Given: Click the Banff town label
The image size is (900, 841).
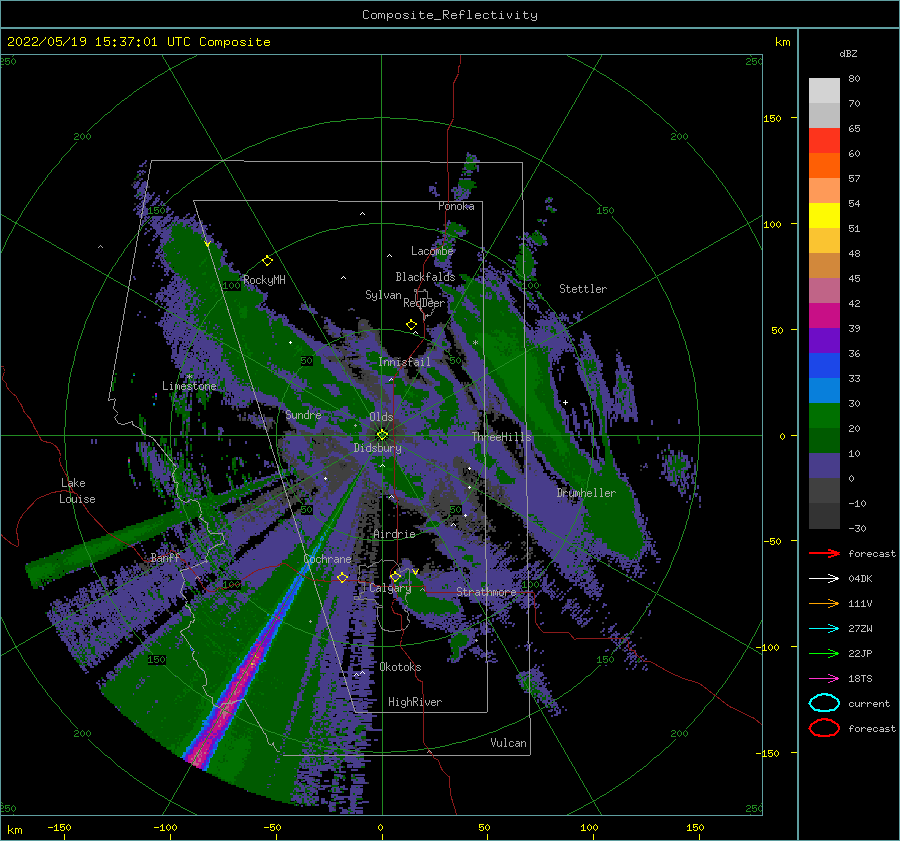Looking at the screenshot, I should coord(165,557).
